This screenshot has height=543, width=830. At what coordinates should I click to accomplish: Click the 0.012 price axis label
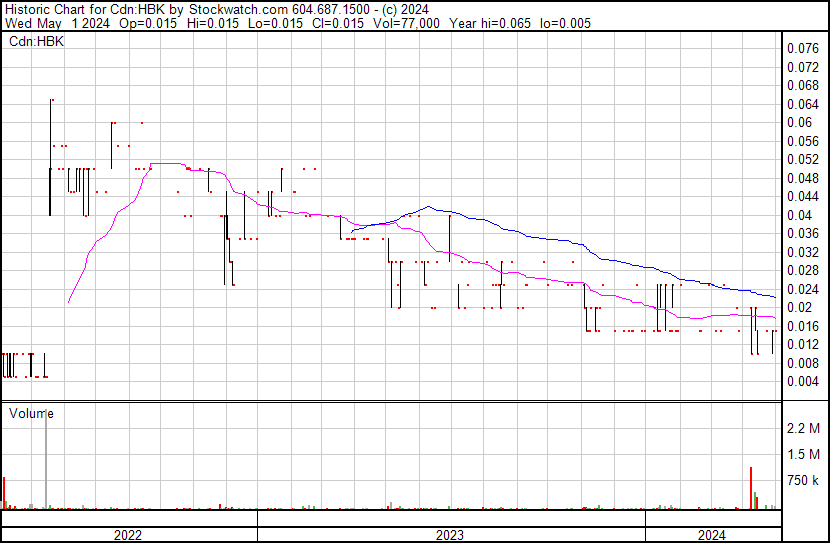(x=803, y=345)
